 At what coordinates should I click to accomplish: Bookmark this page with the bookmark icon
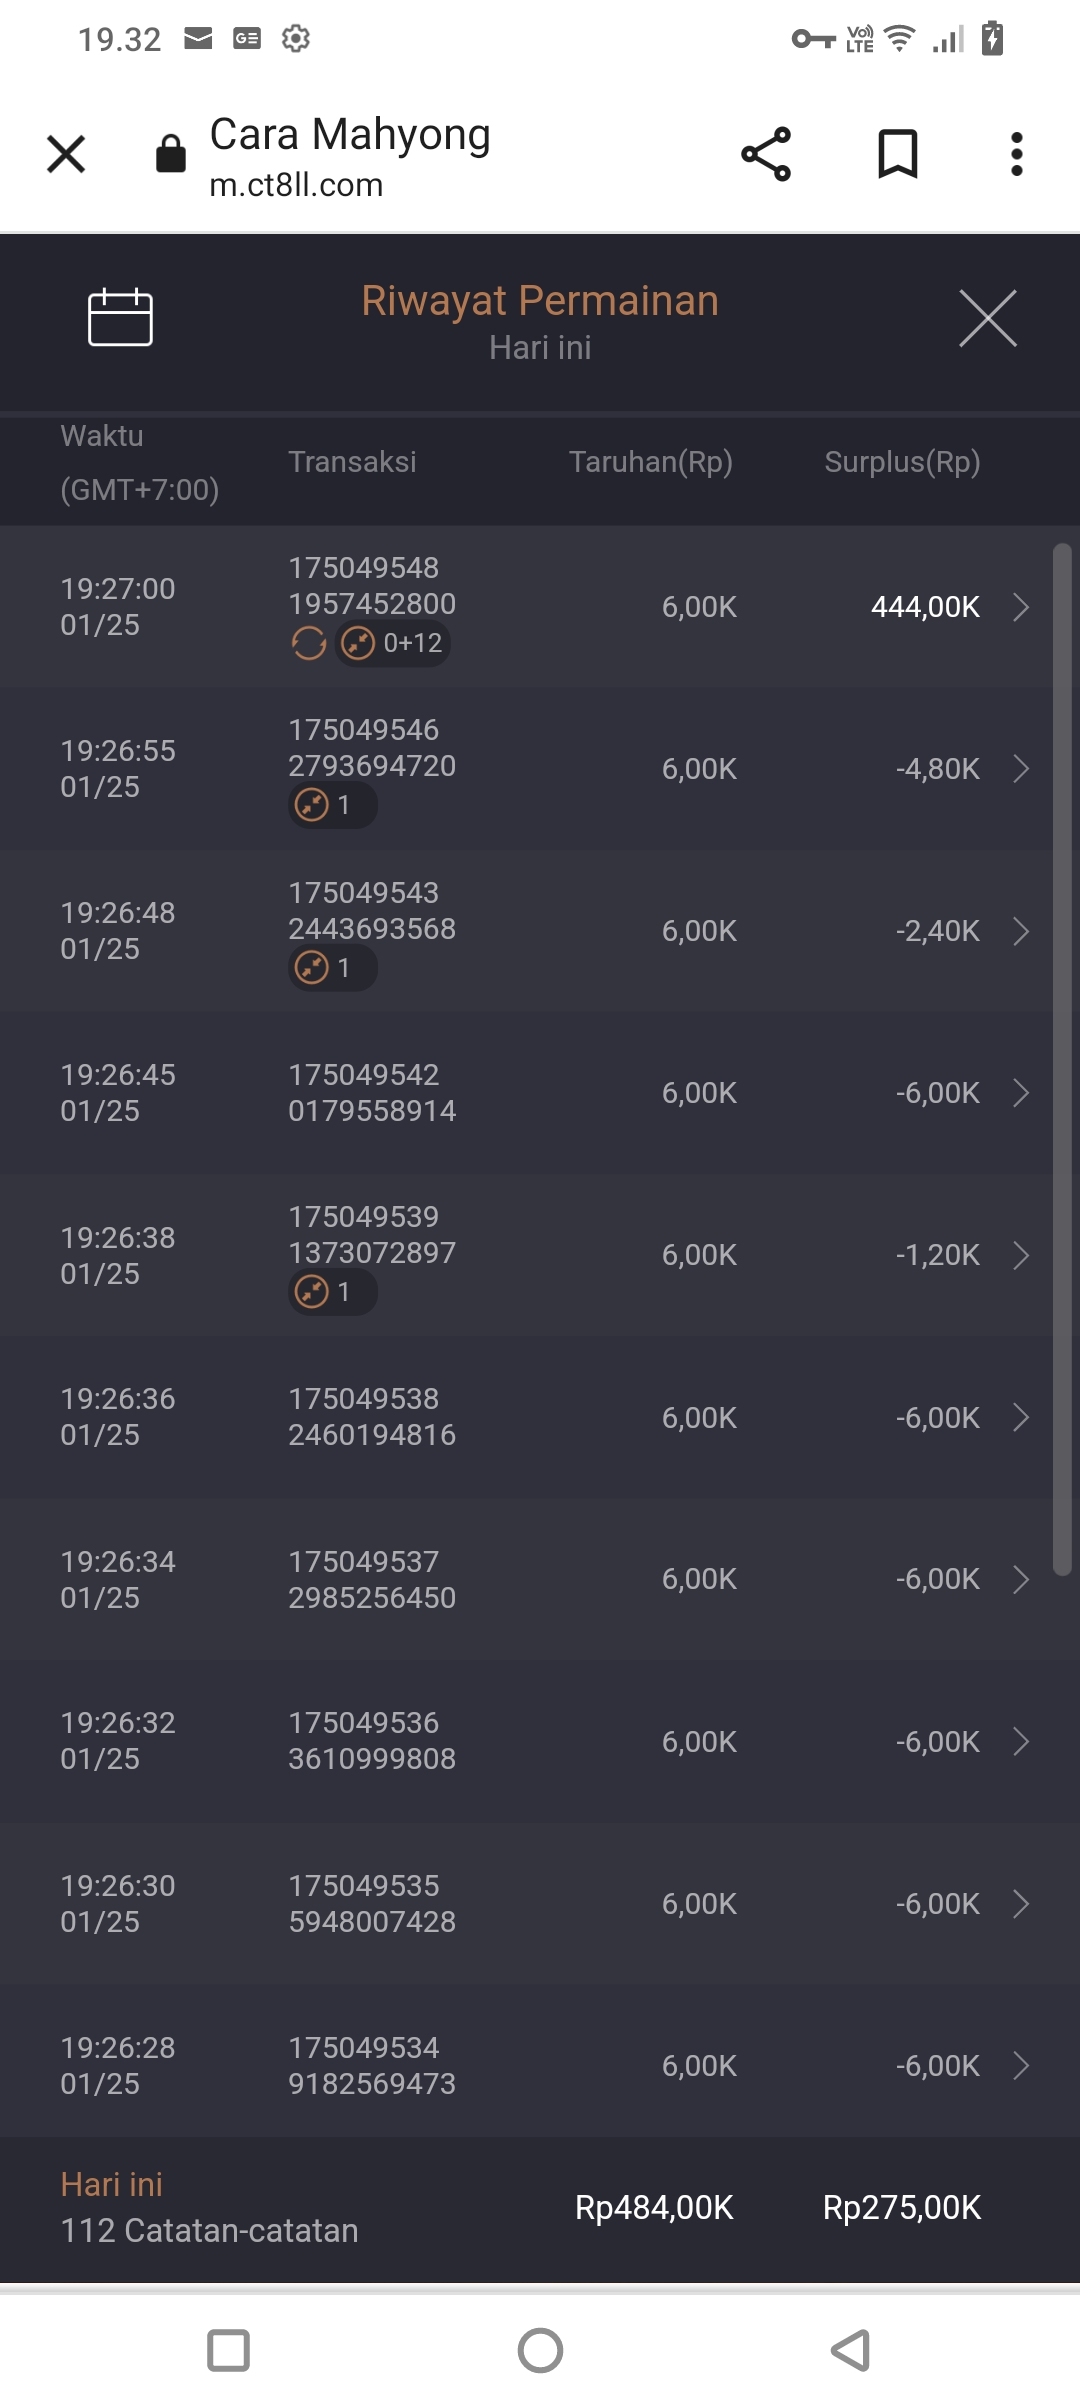coord(897,154)
